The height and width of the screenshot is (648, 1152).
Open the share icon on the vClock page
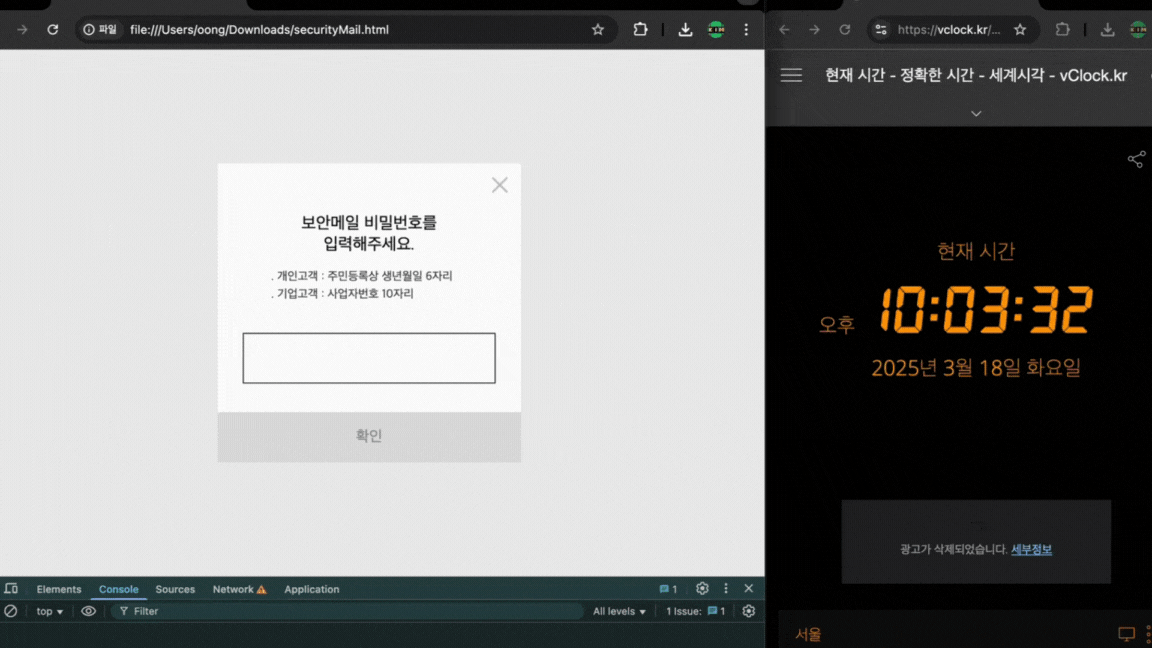[1136, 159]
